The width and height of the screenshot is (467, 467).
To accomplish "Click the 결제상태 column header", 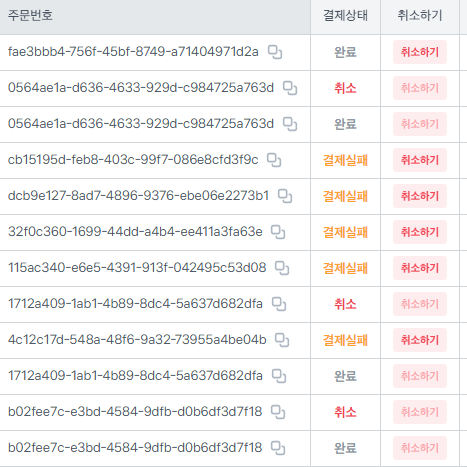I will pos(345,15).
